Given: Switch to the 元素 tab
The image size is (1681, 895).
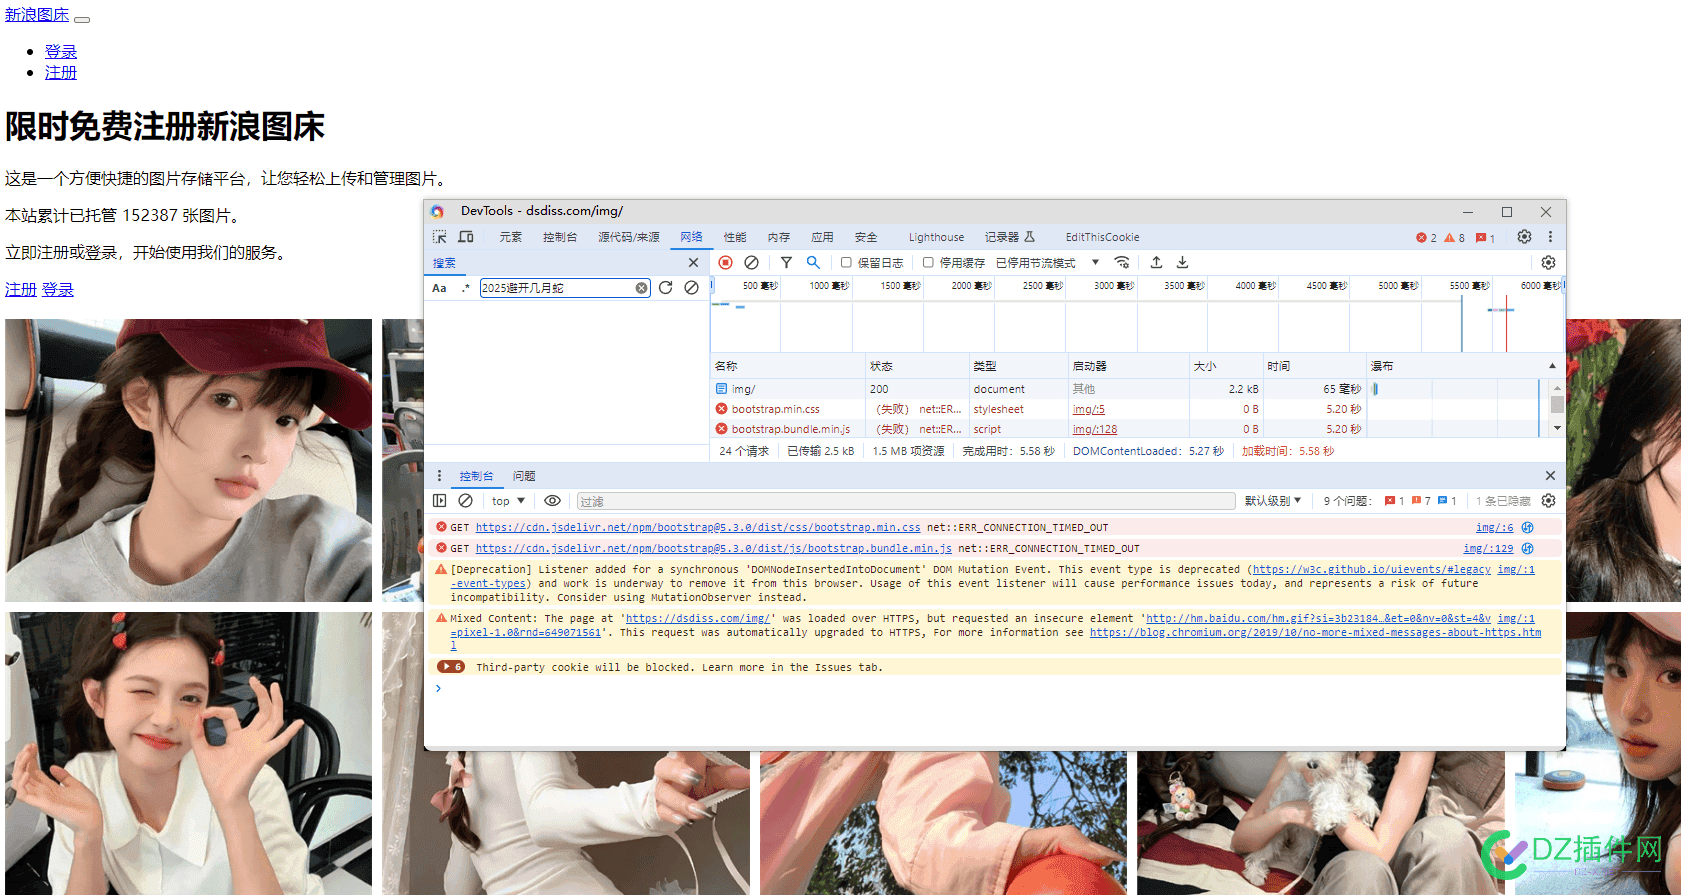Looking at the screenshot, I should point(511,237).
